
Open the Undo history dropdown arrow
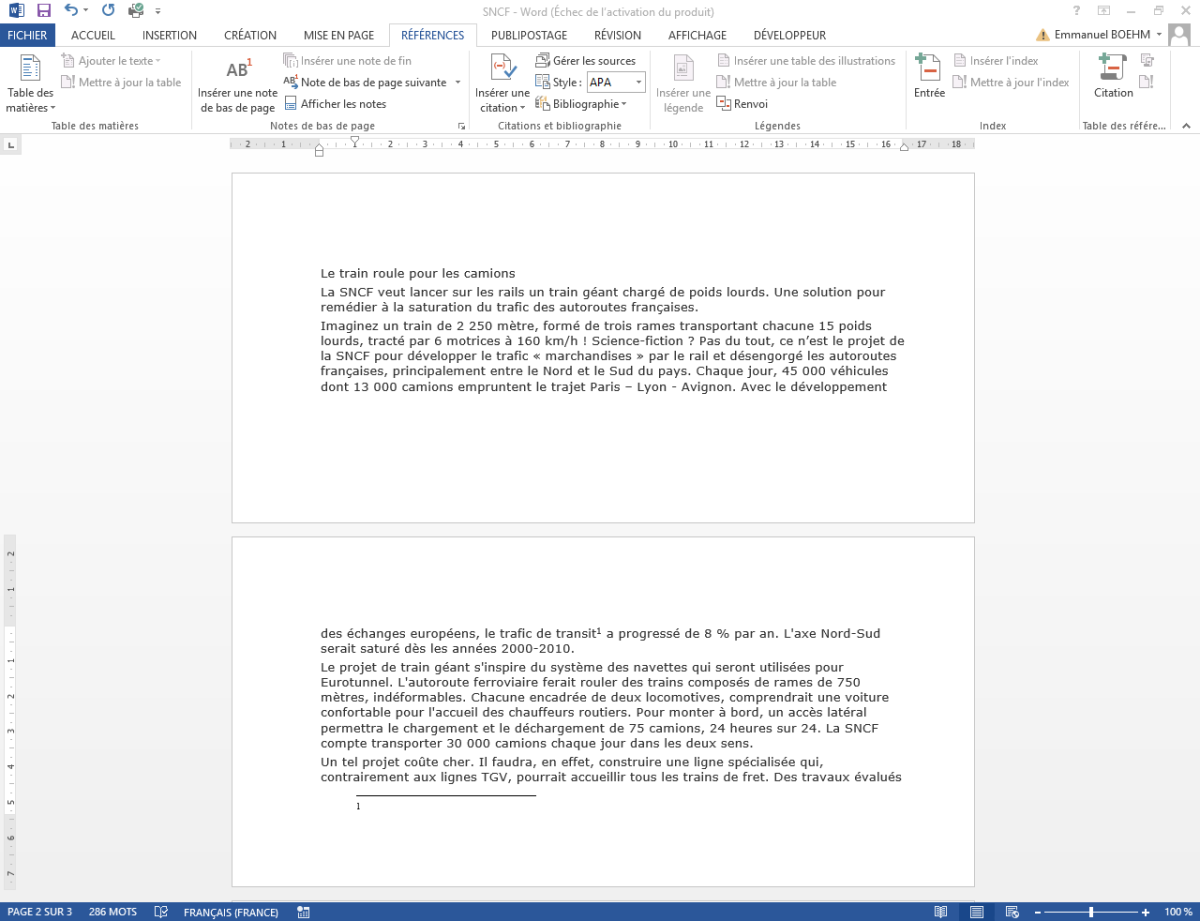click(86, 10)
